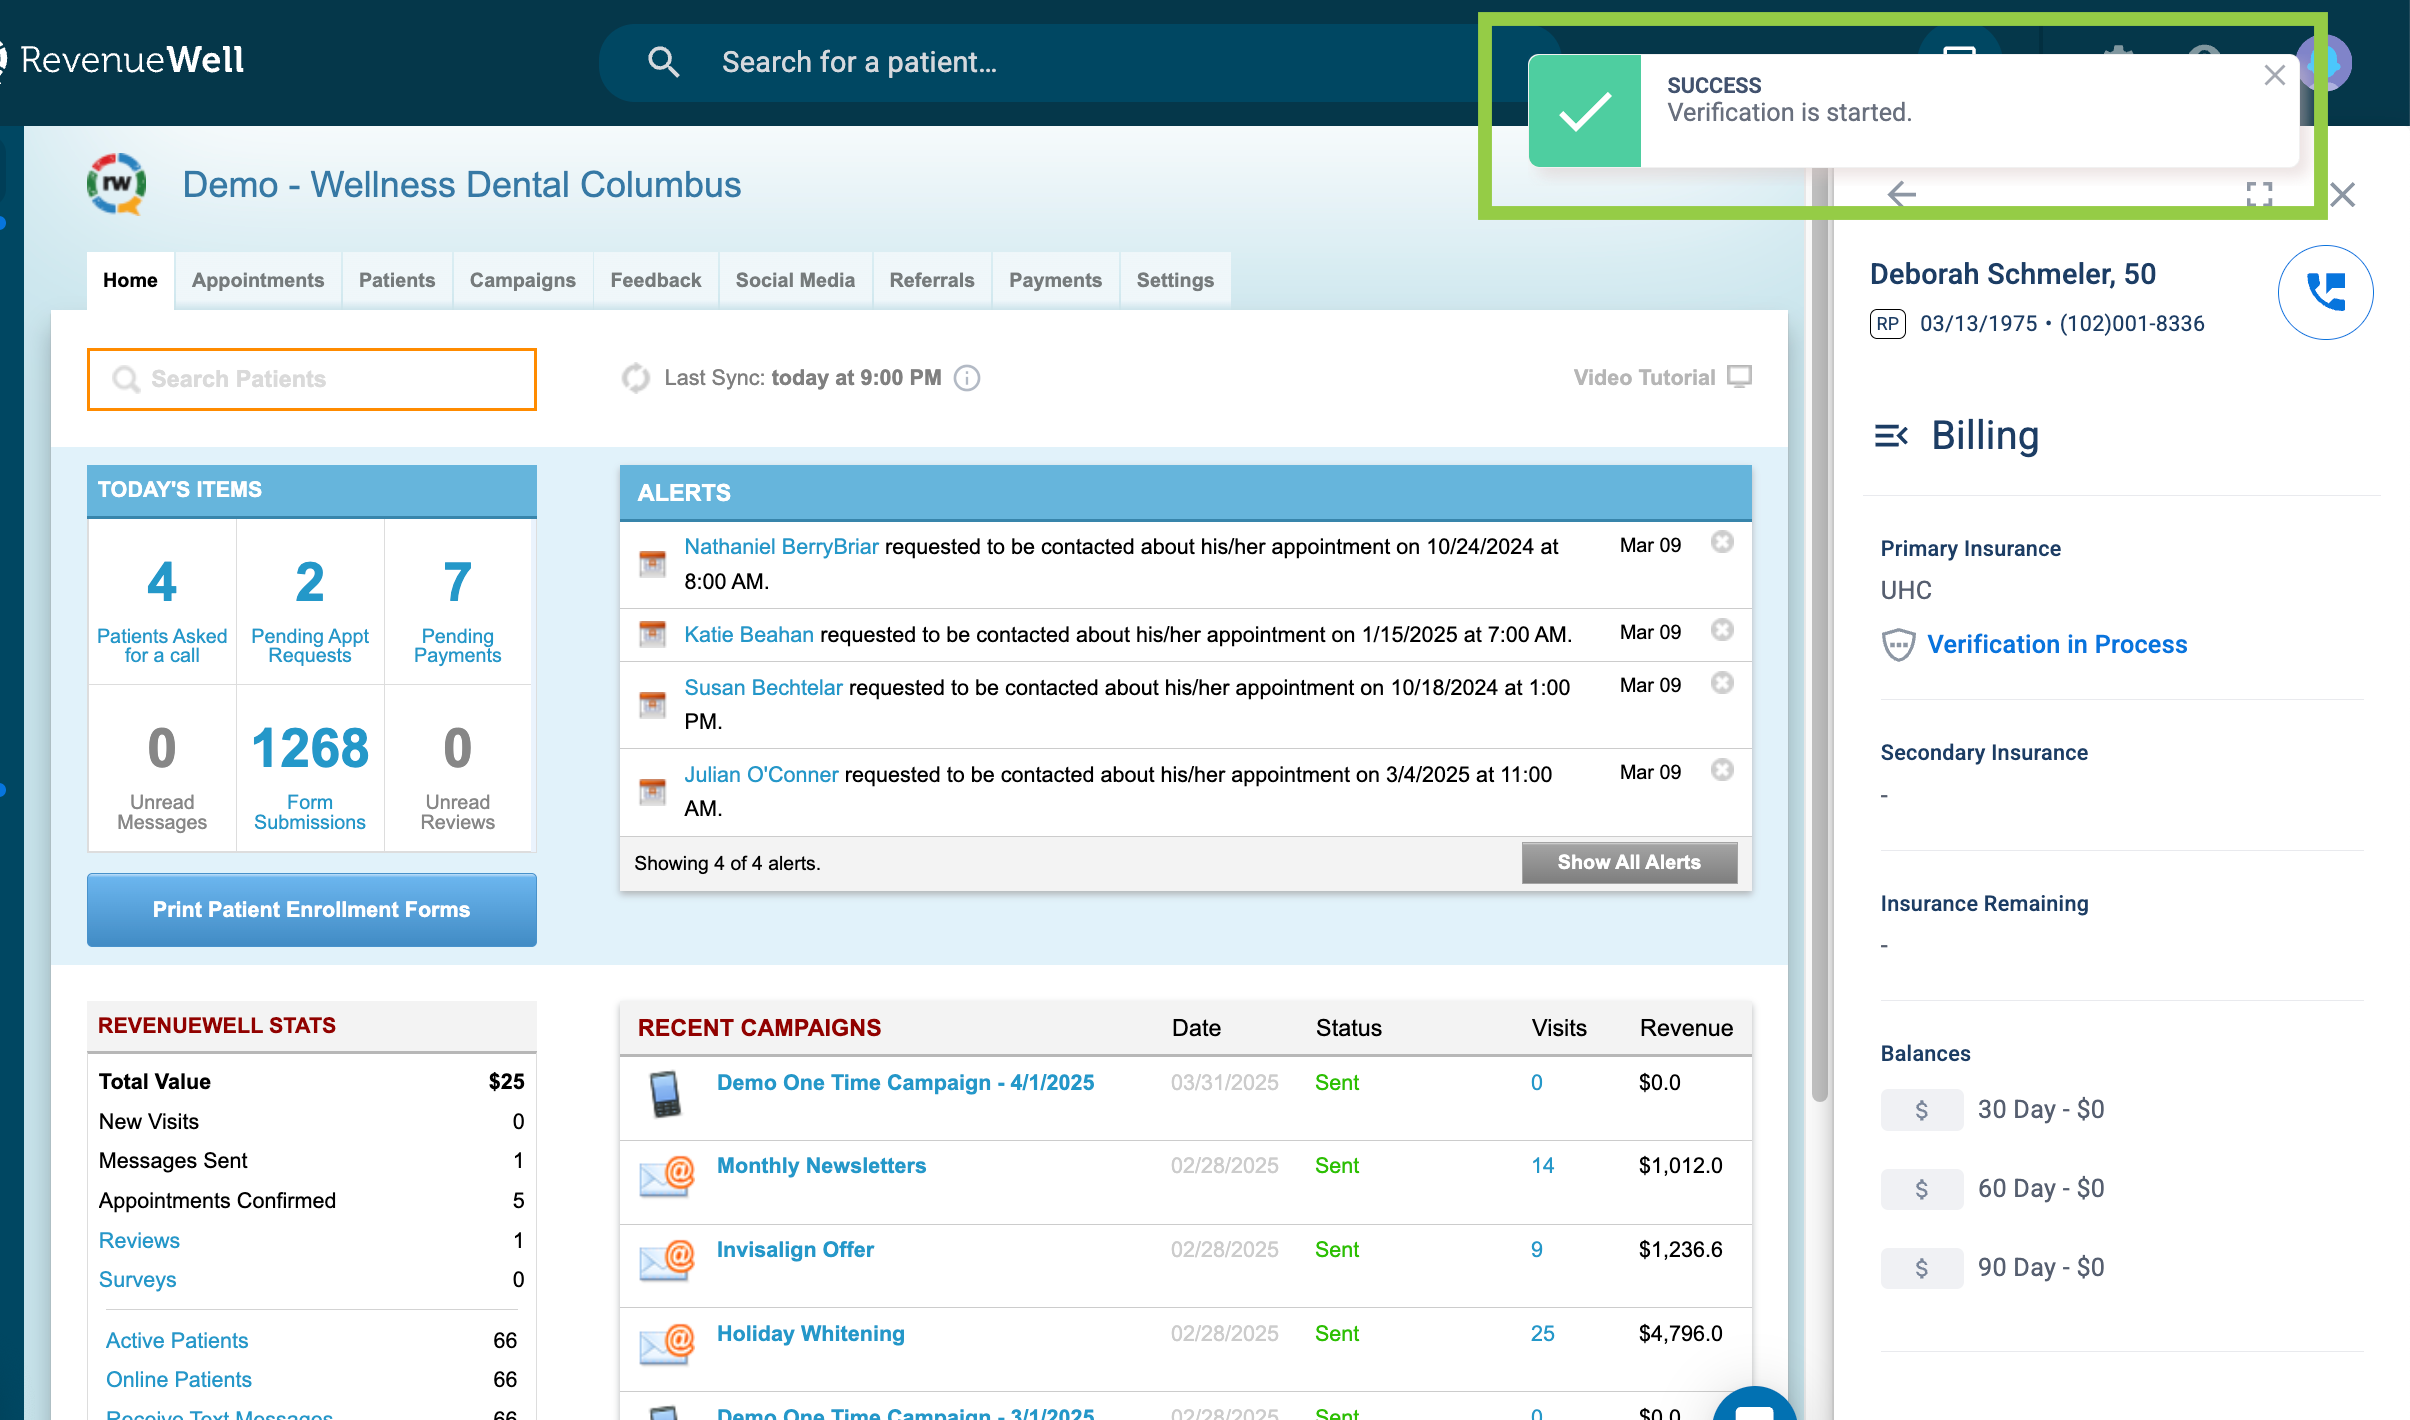Expand patient panel to full screen
Image resolution: width=2410 pixels, height=1420 pixels.
(x=2259, y=194)
